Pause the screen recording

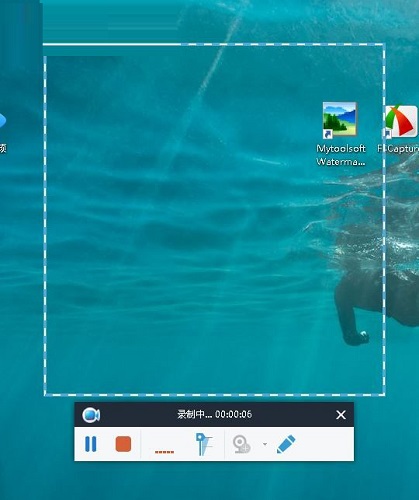click(91, 444)
